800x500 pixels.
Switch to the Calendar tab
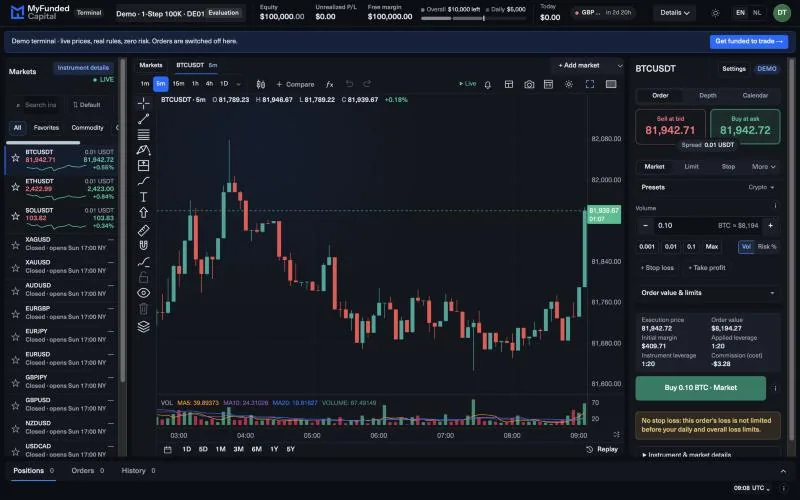[755, 96]
